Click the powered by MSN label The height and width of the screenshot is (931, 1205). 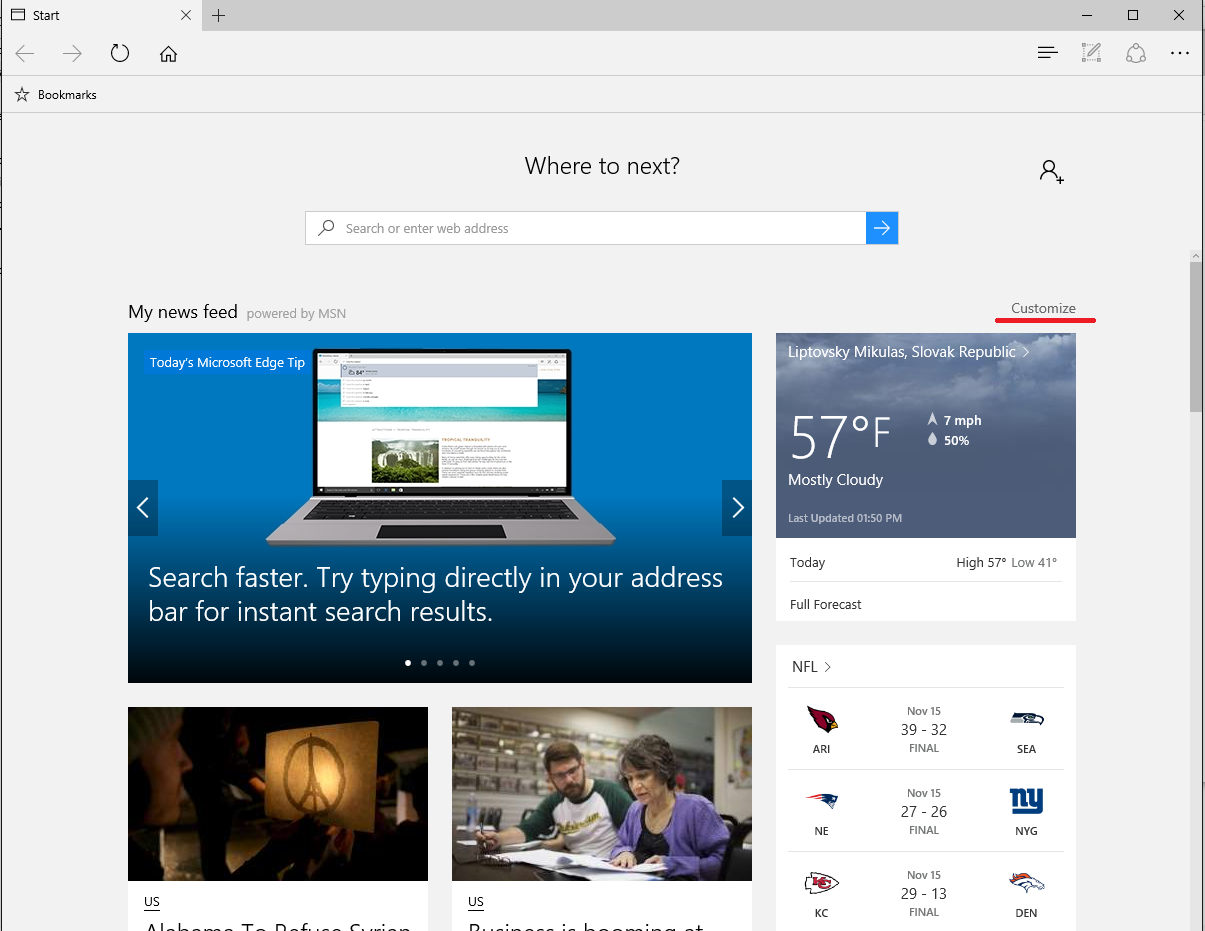pos(296,313)
